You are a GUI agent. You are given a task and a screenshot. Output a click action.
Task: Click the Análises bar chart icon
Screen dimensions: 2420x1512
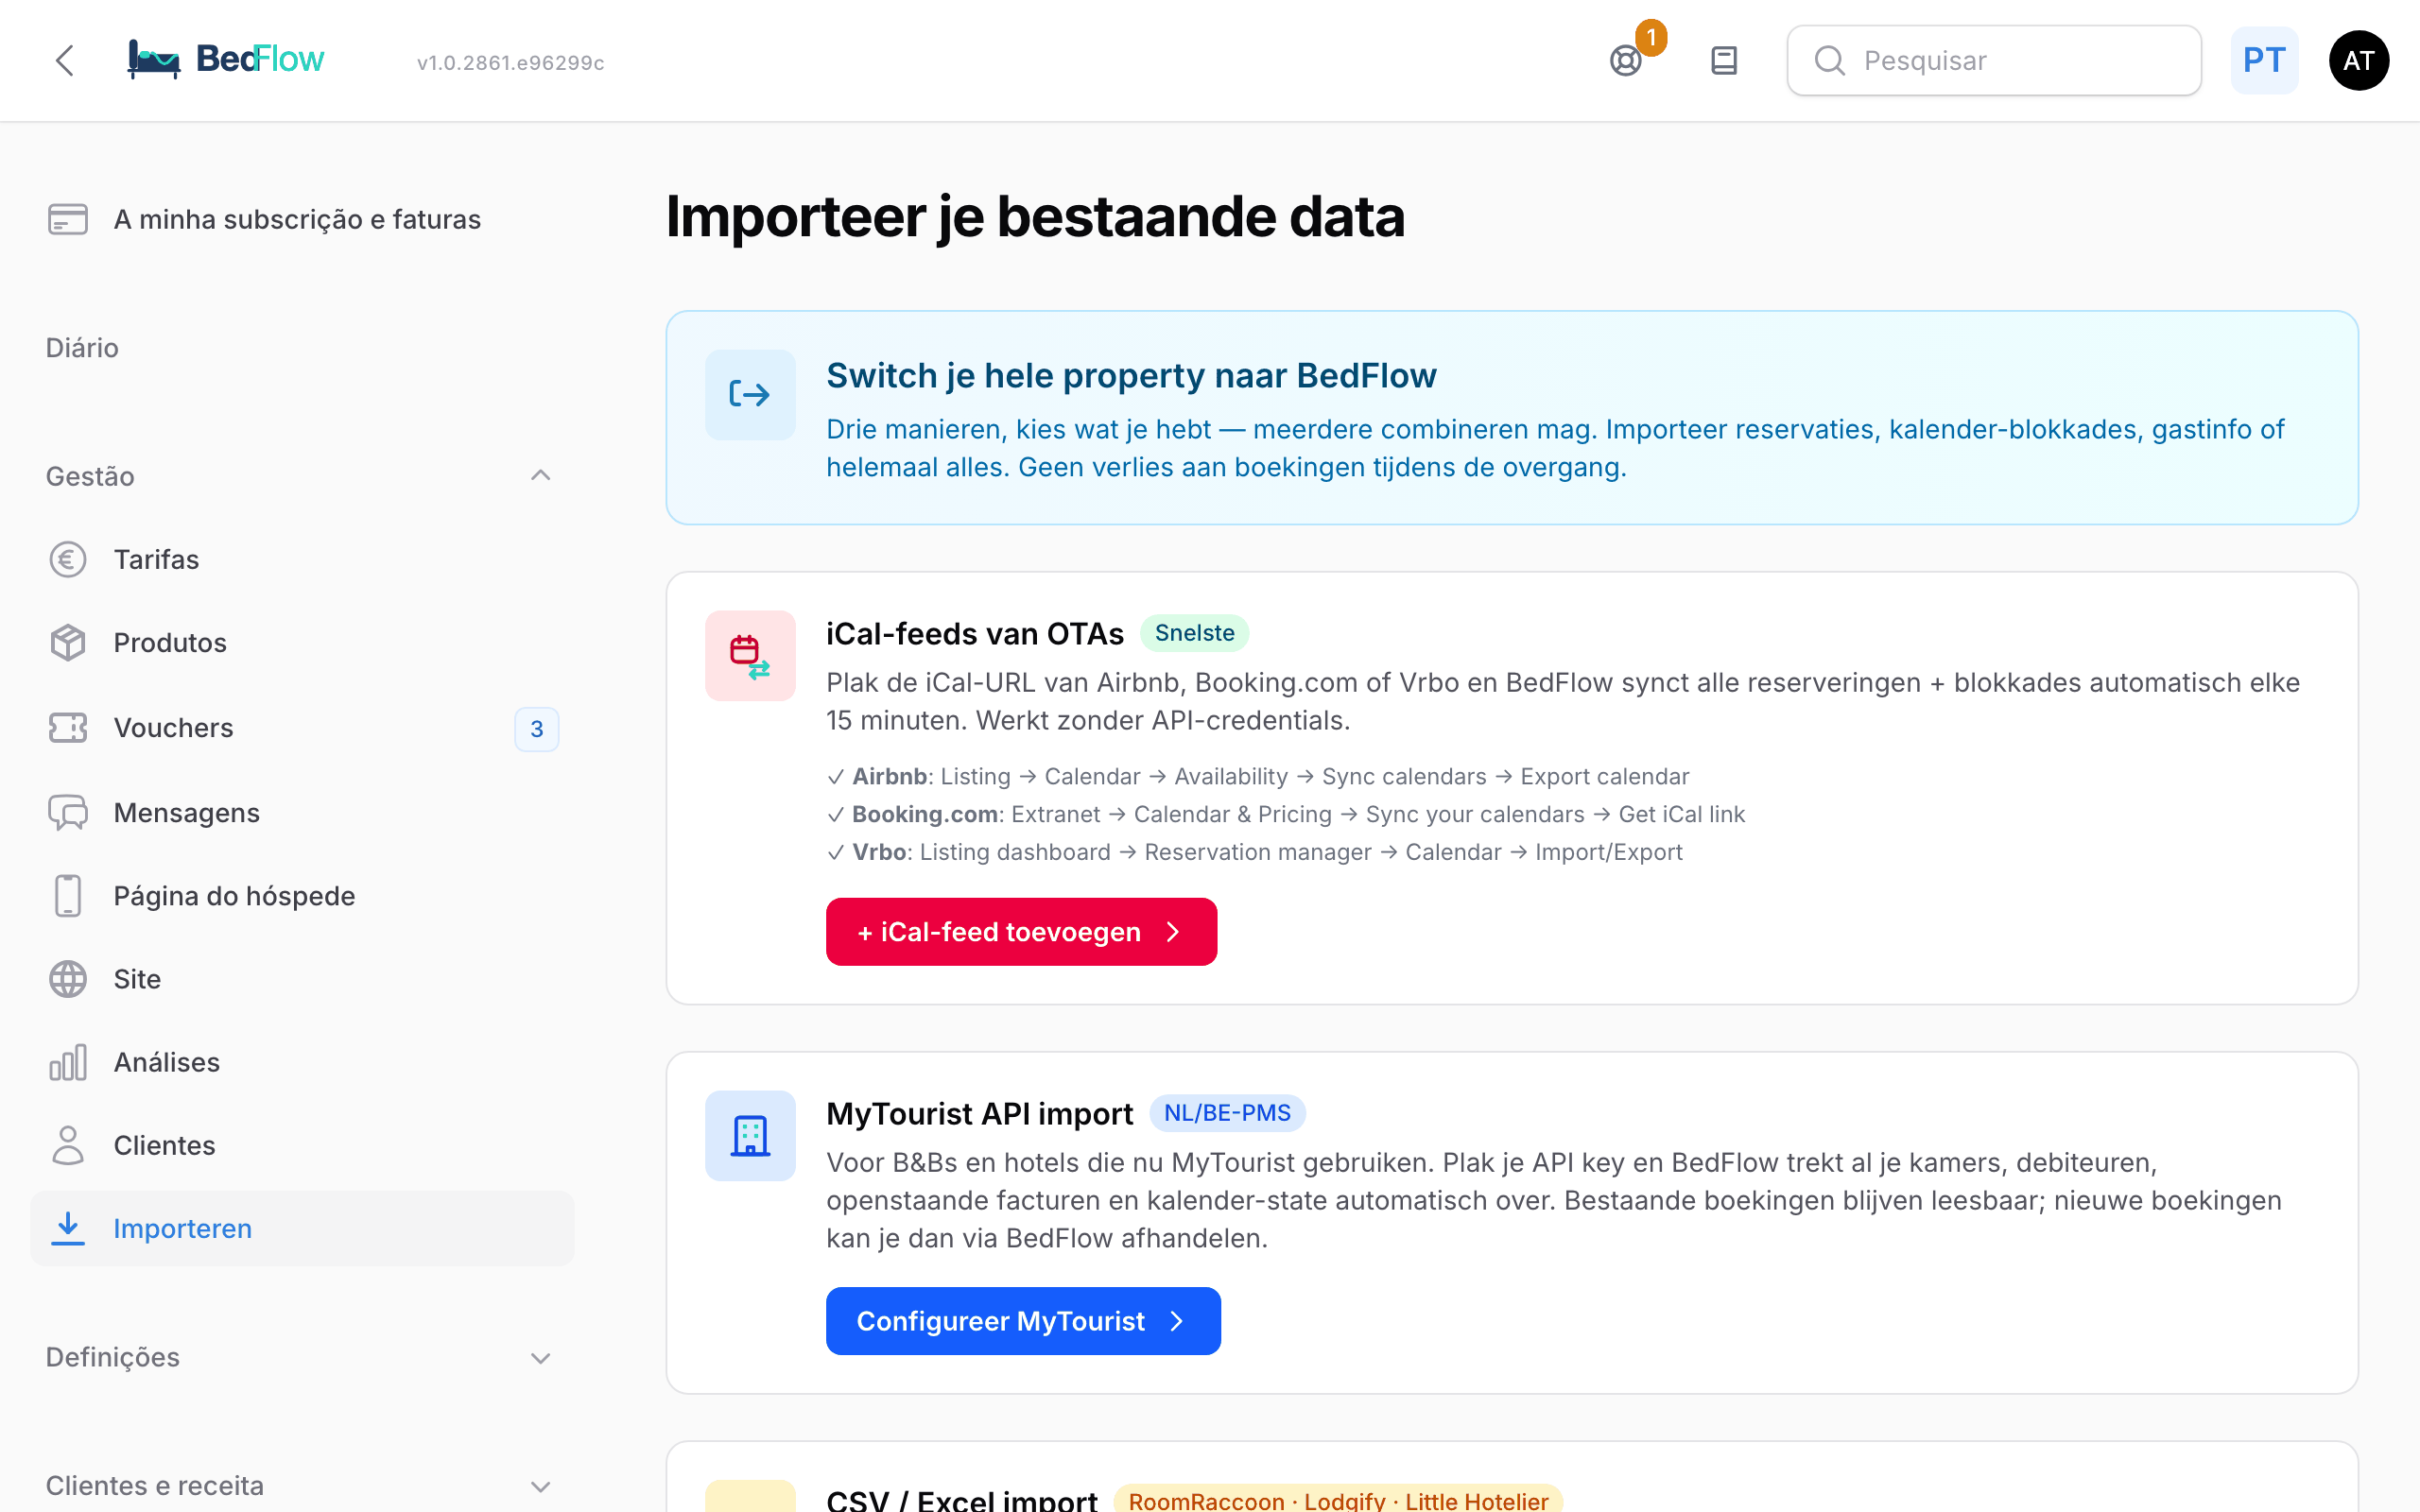[68, 1062]
